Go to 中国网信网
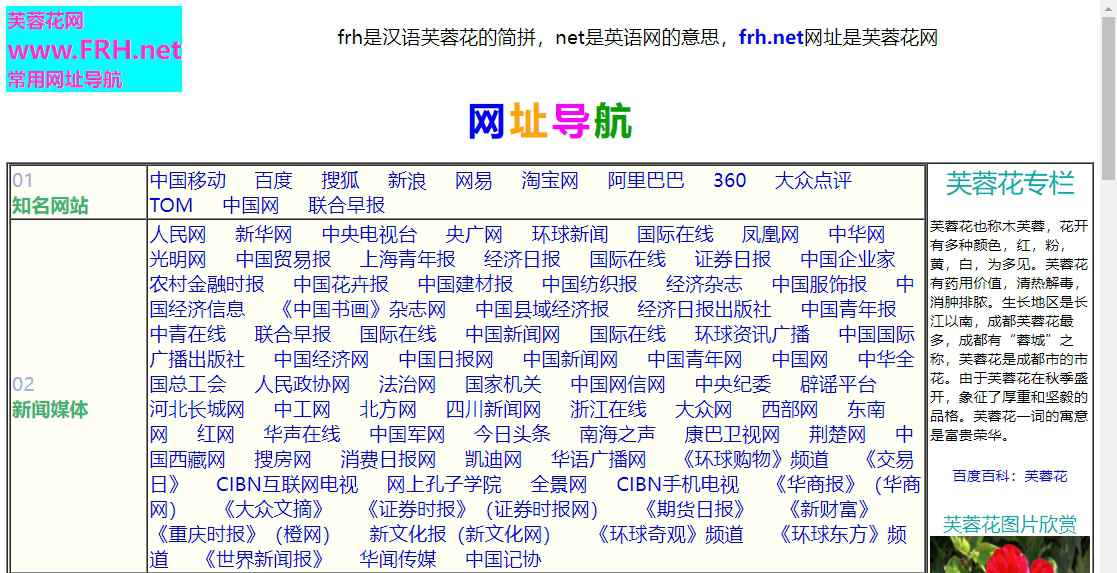Viewport: 1117px width, 573px height. click(x=618, y=385)
